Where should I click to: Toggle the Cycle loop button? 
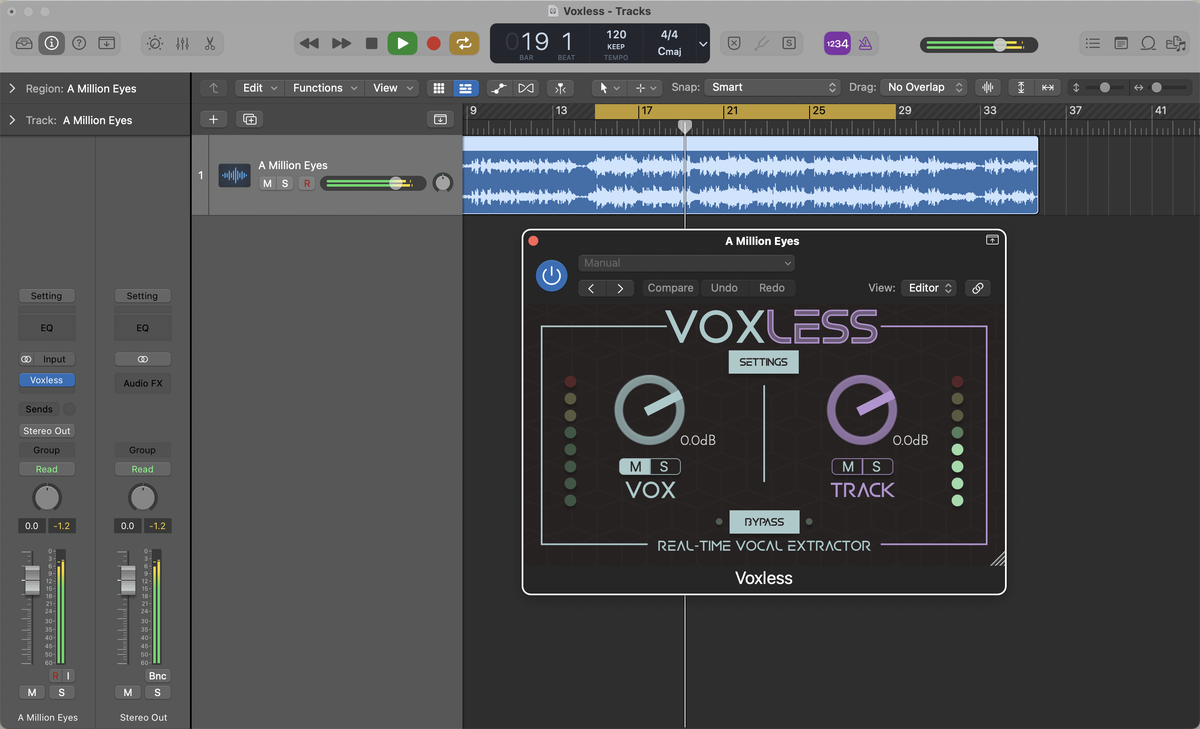464,43
